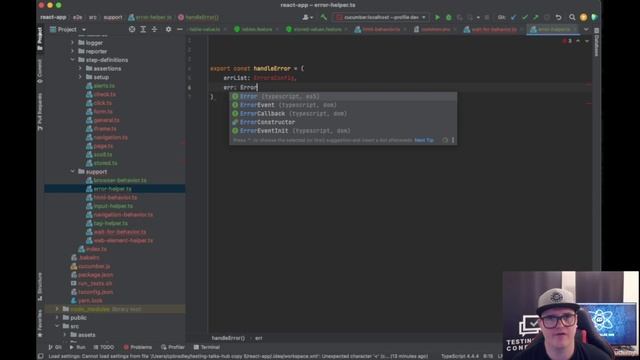Open input-helper.ts in the project tree

[x=109, y=206]
